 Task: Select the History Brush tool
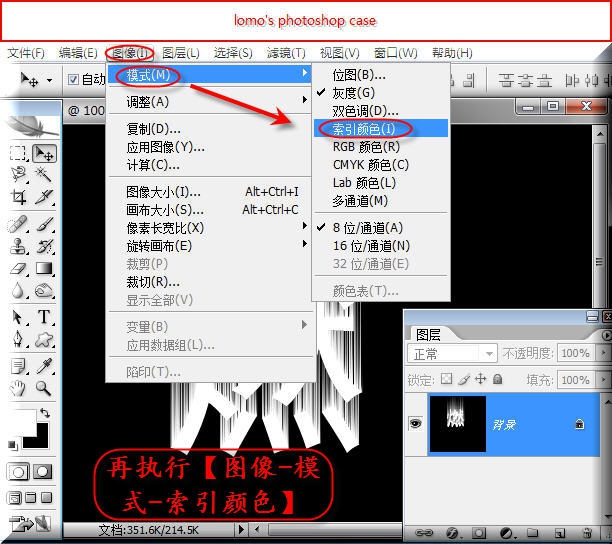44,246
